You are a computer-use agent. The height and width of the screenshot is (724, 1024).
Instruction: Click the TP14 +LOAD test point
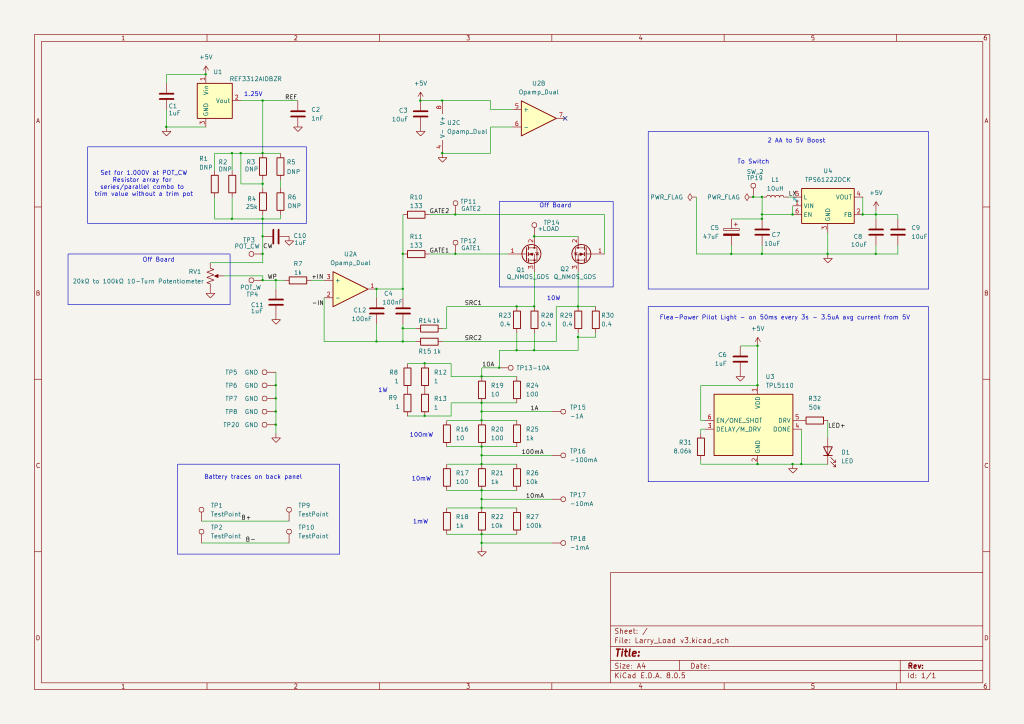534,225
